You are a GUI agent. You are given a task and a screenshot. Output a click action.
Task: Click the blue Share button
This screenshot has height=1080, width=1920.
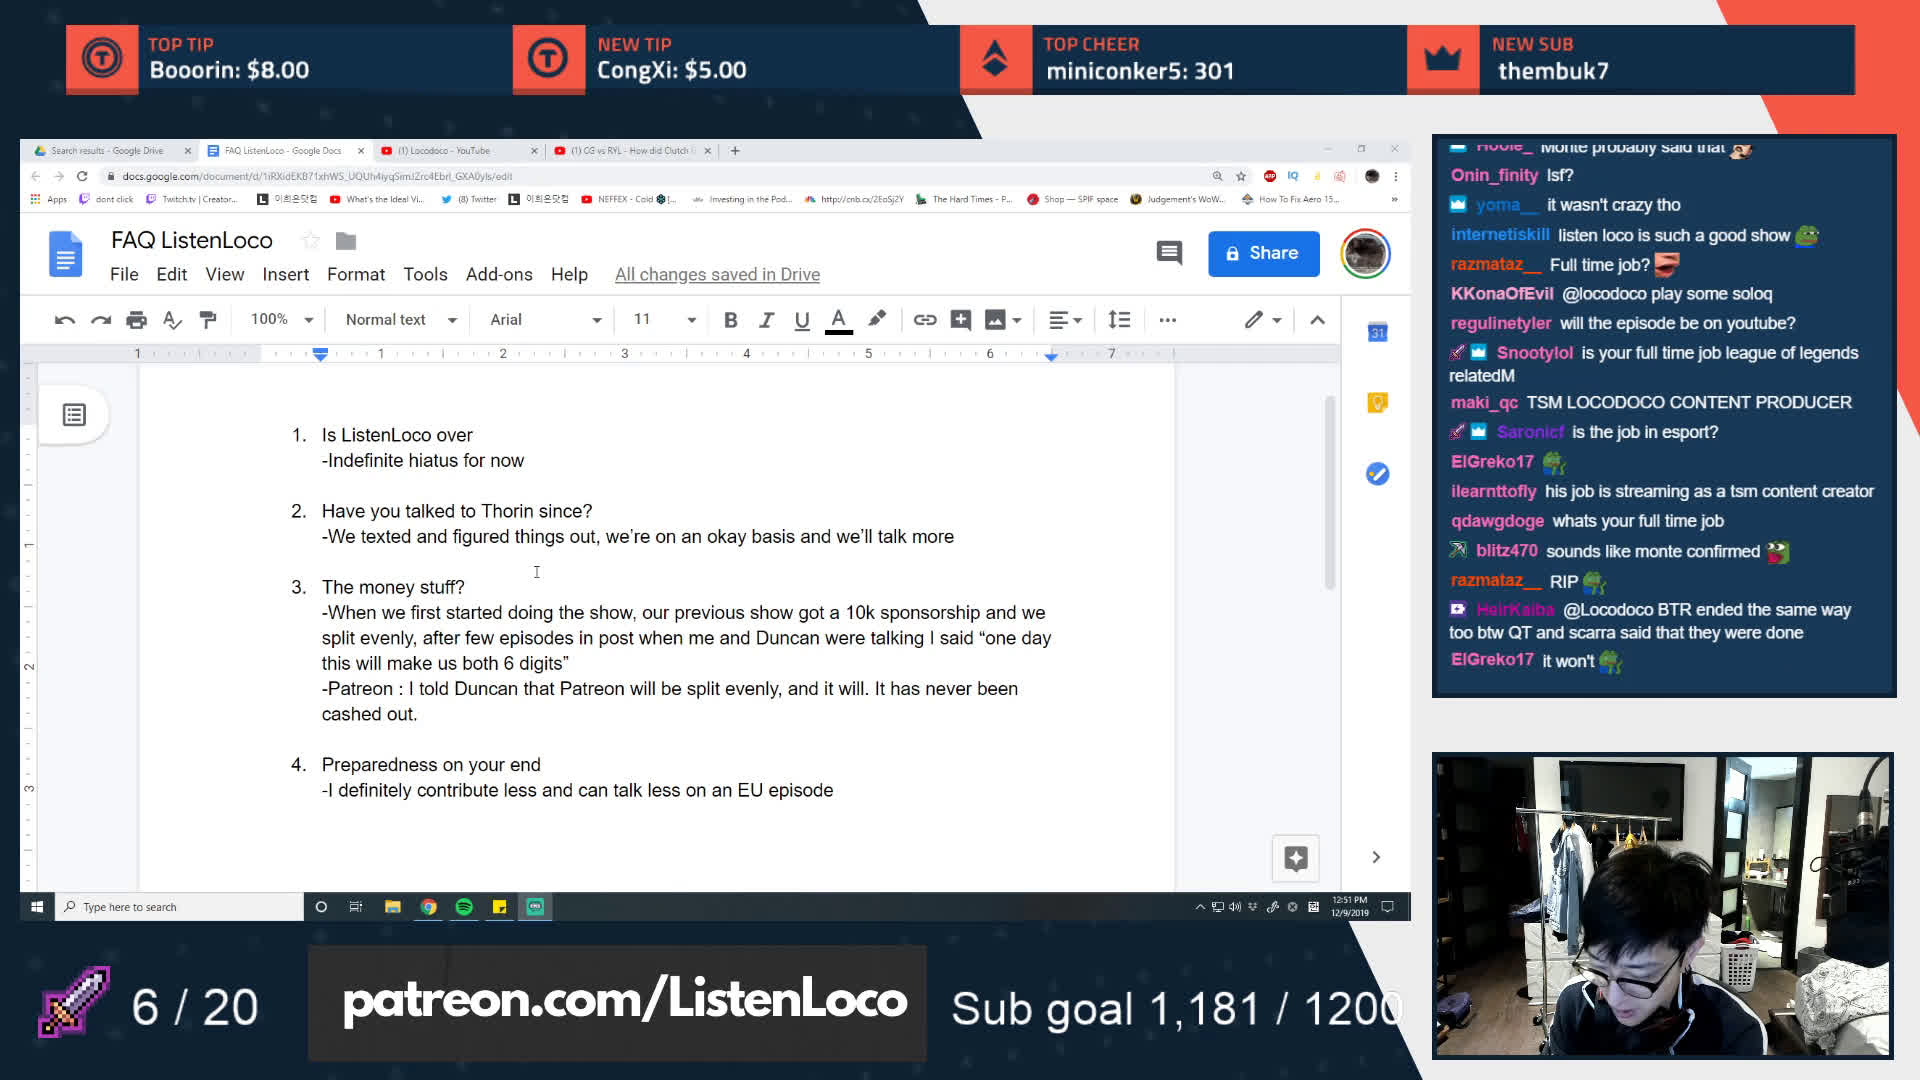click(x=1263, y=253)
